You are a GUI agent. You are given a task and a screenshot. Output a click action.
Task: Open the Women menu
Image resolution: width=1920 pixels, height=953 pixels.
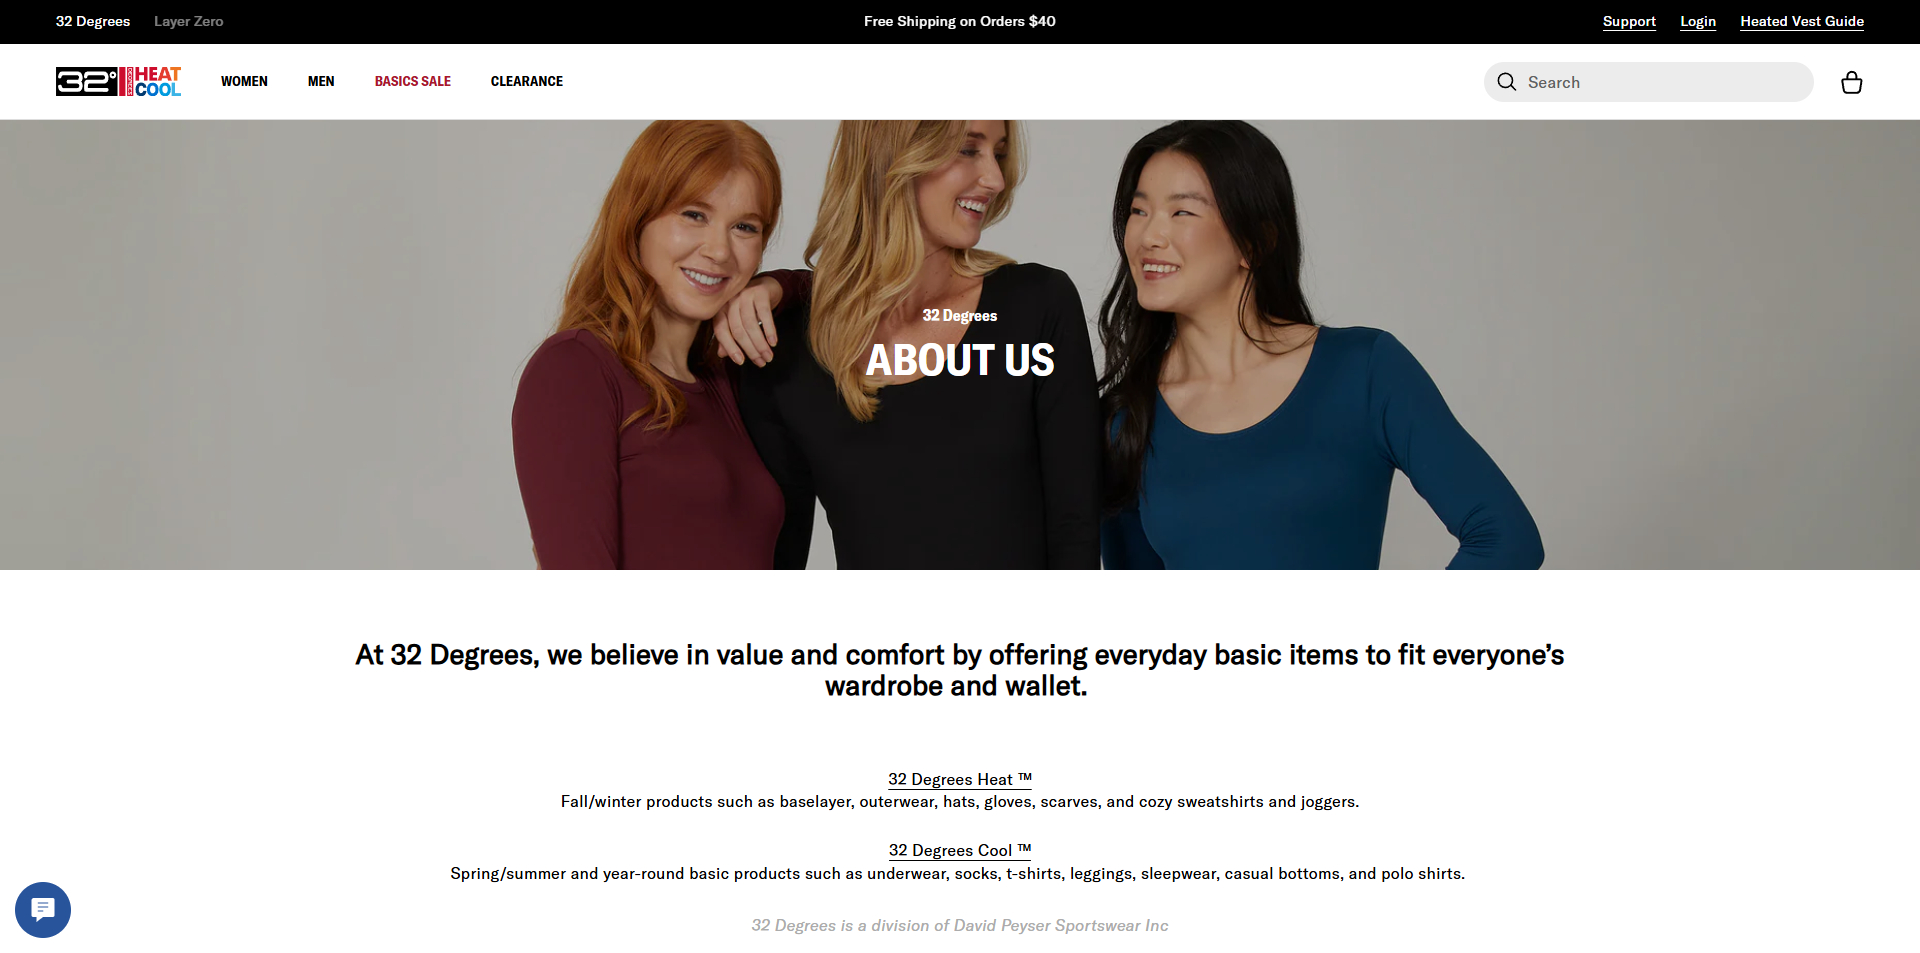[244, 81]
